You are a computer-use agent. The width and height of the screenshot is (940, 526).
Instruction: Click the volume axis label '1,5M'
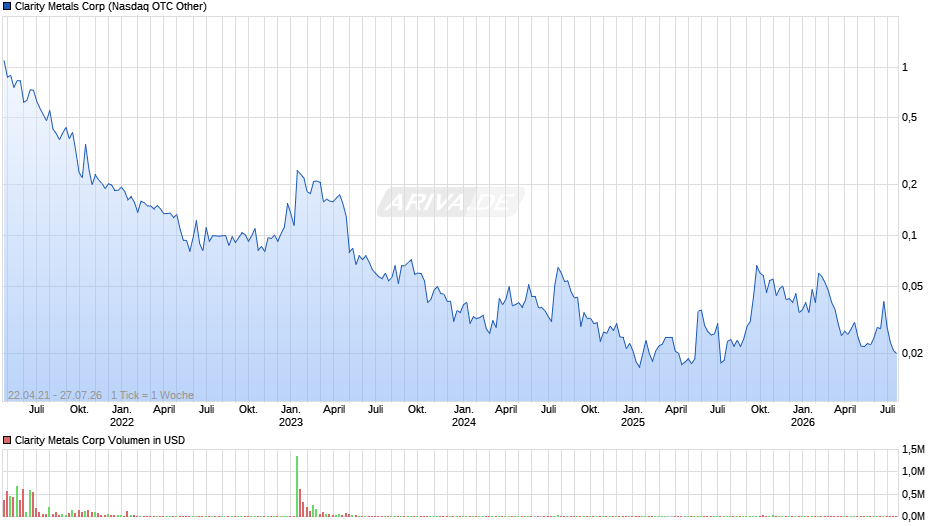(x=914, y=449)
